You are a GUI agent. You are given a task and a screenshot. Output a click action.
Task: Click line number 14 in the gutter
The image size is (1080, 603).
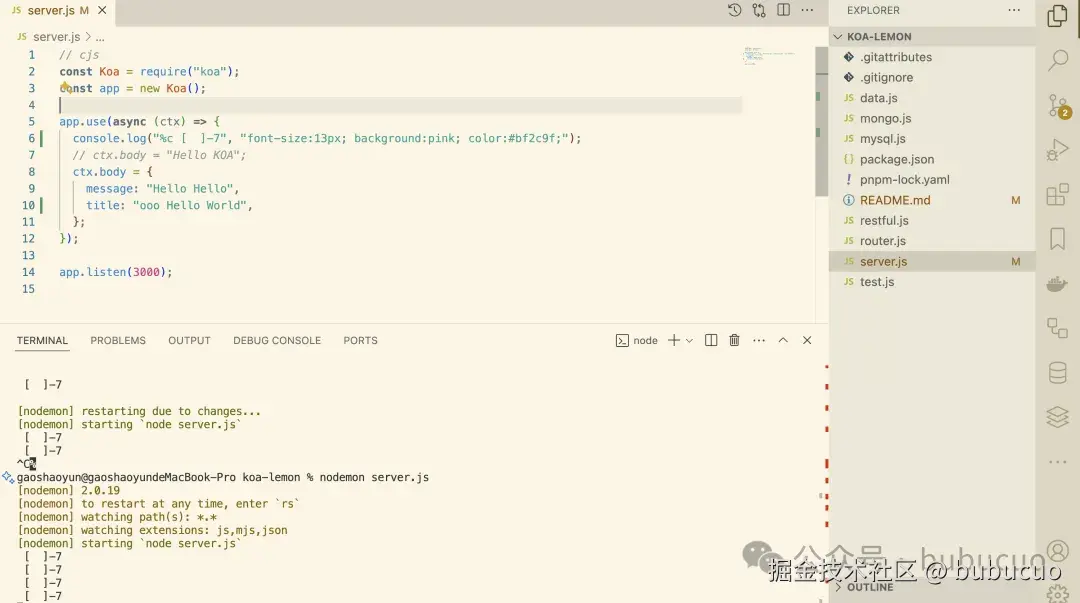click(x=28, y=272)
